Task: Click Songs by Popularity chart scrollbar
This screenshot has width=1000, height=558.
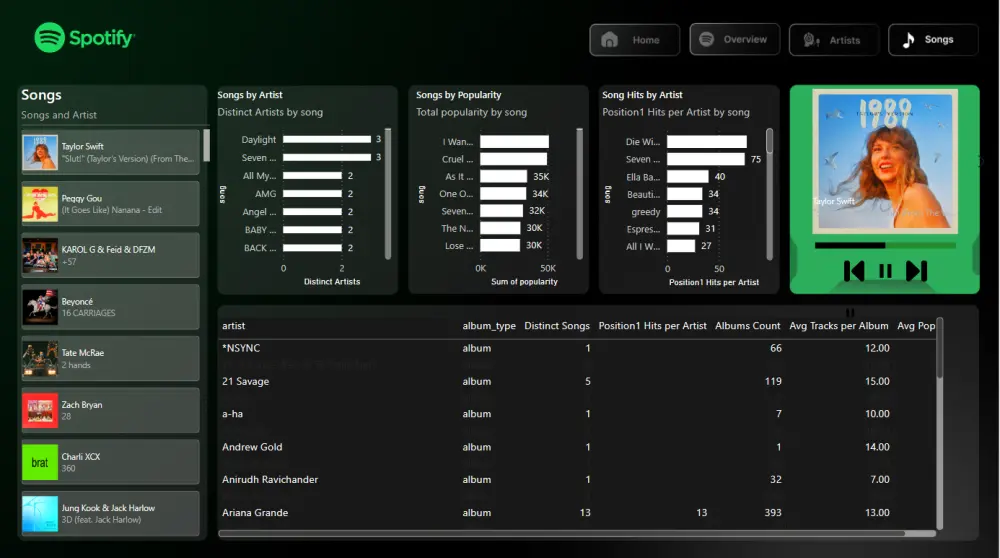Action: (580, 194)
